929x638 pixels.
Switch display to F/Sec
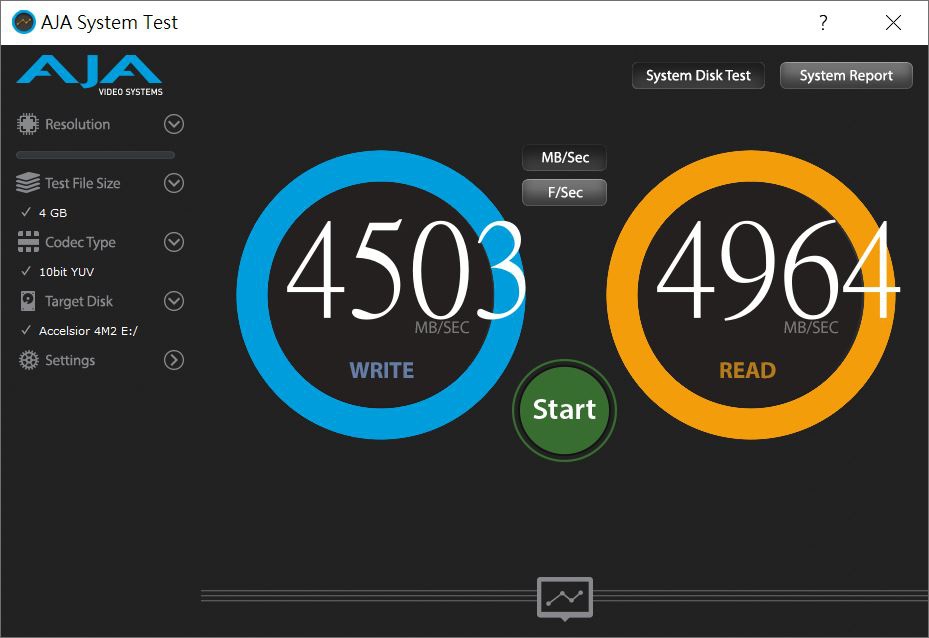[565, 193]
